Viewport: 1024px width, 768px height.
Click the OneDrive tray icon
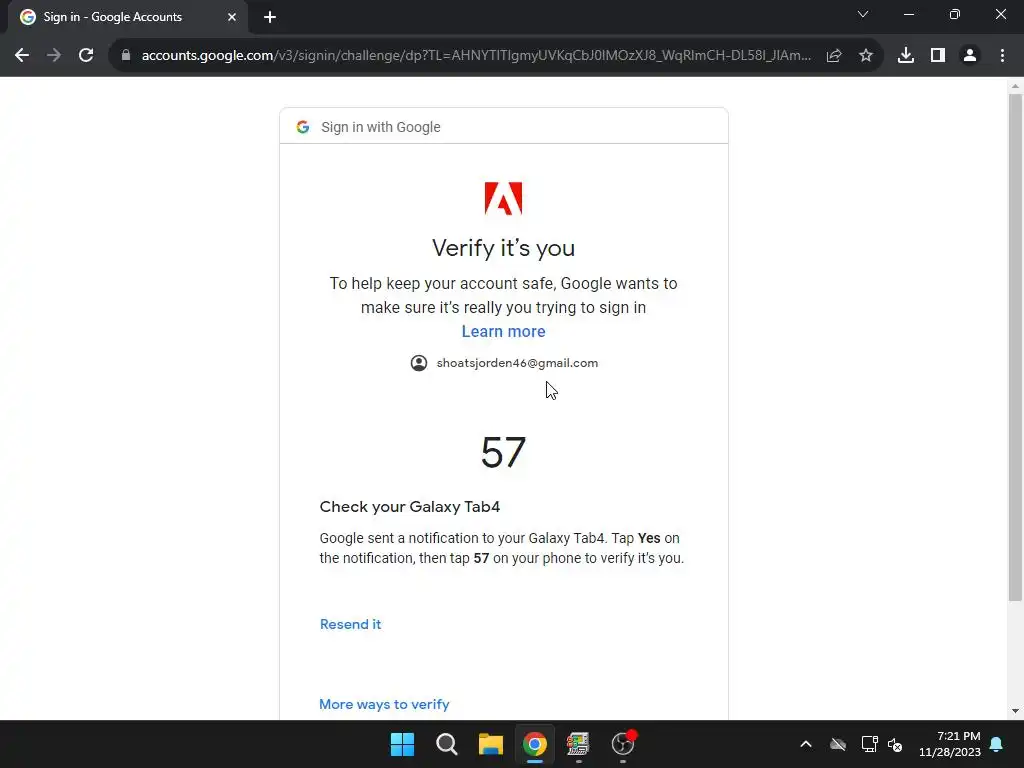[838, 744]
